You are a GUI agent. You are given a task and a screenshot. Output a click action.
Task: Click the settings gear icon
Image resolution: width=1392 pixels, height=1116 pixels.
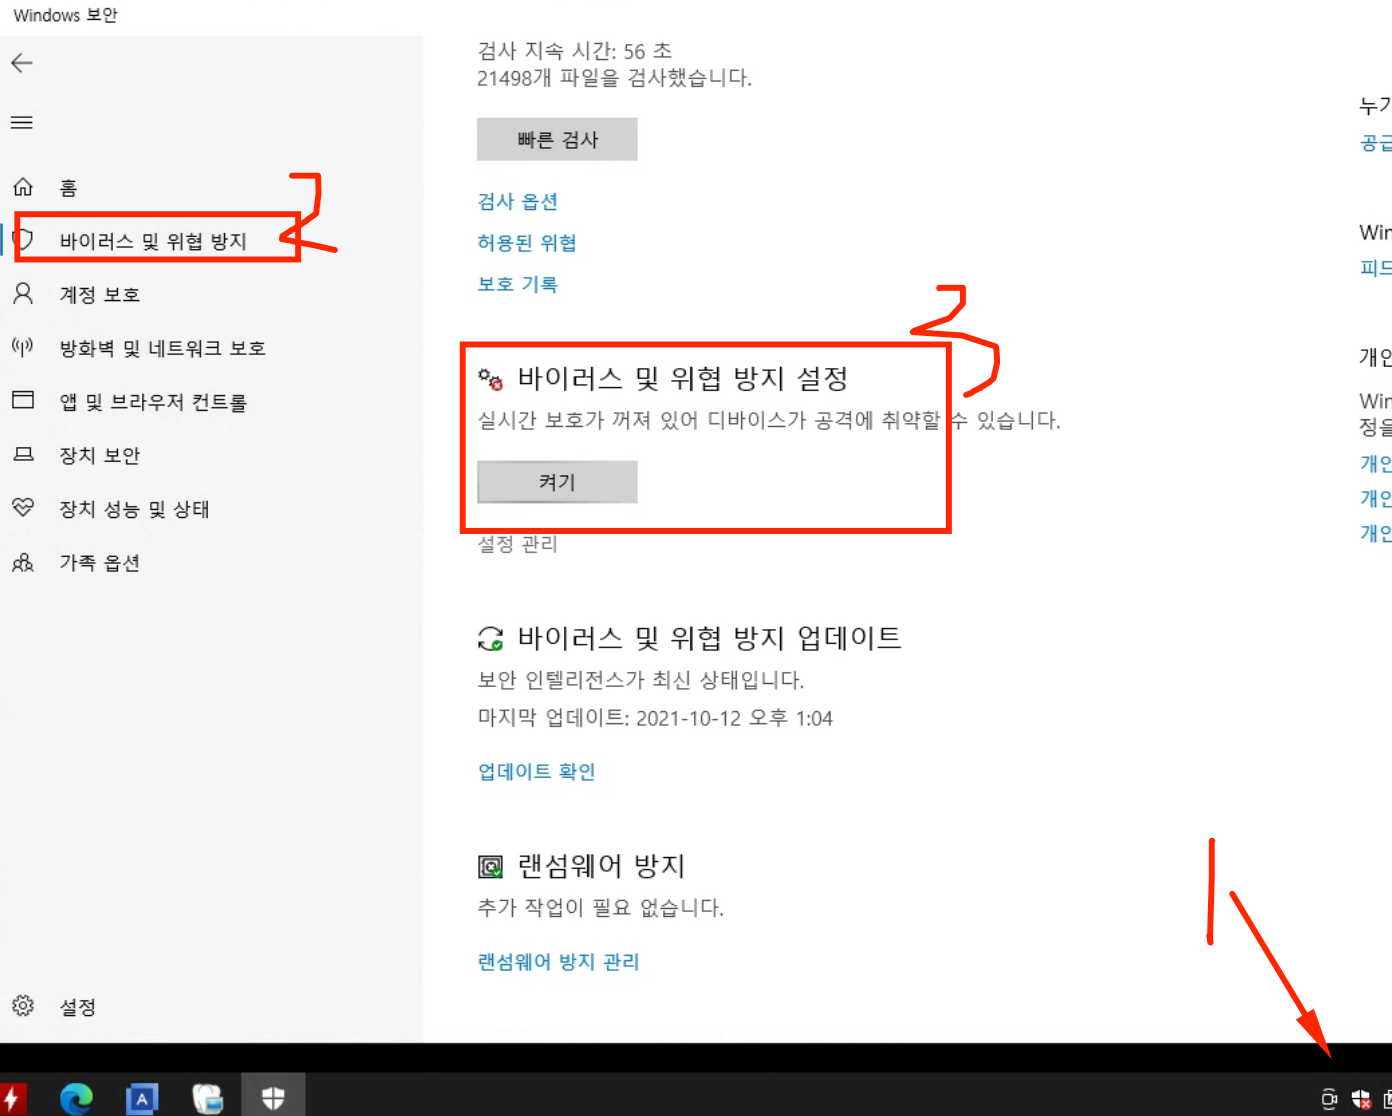23,1005
